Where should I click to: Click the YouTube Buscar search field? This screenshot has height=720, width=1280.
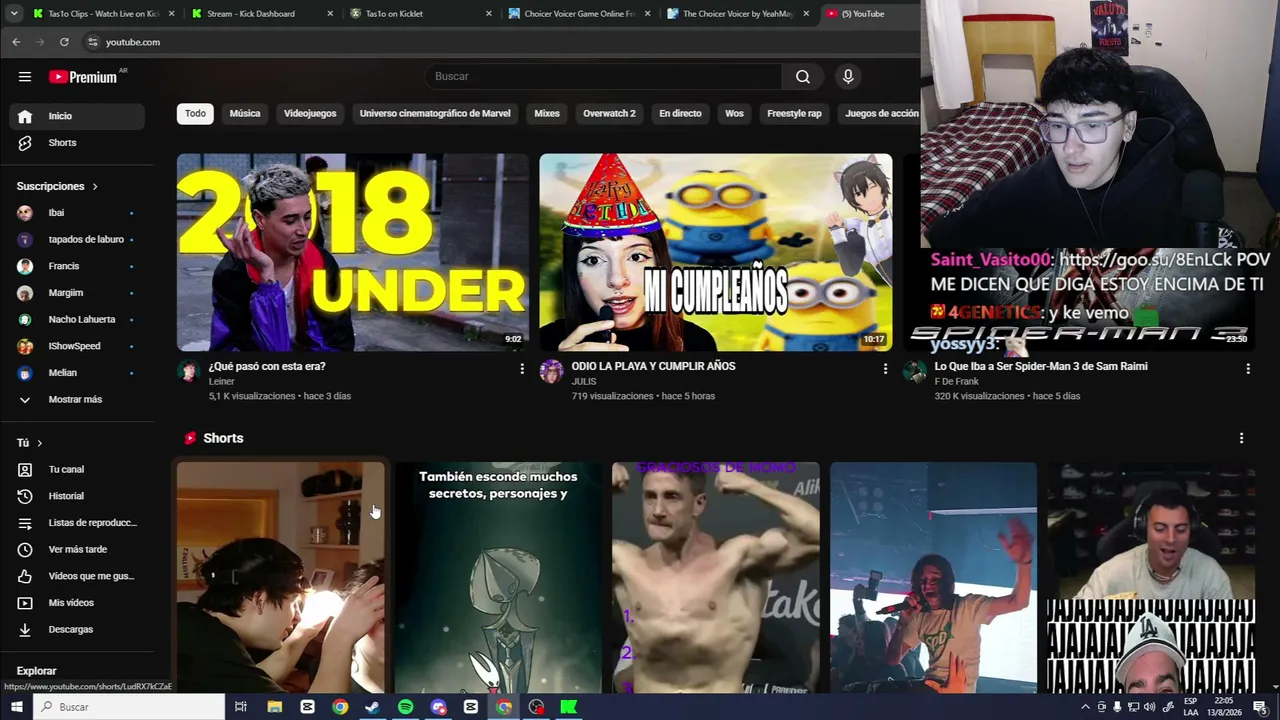point(604,77)
